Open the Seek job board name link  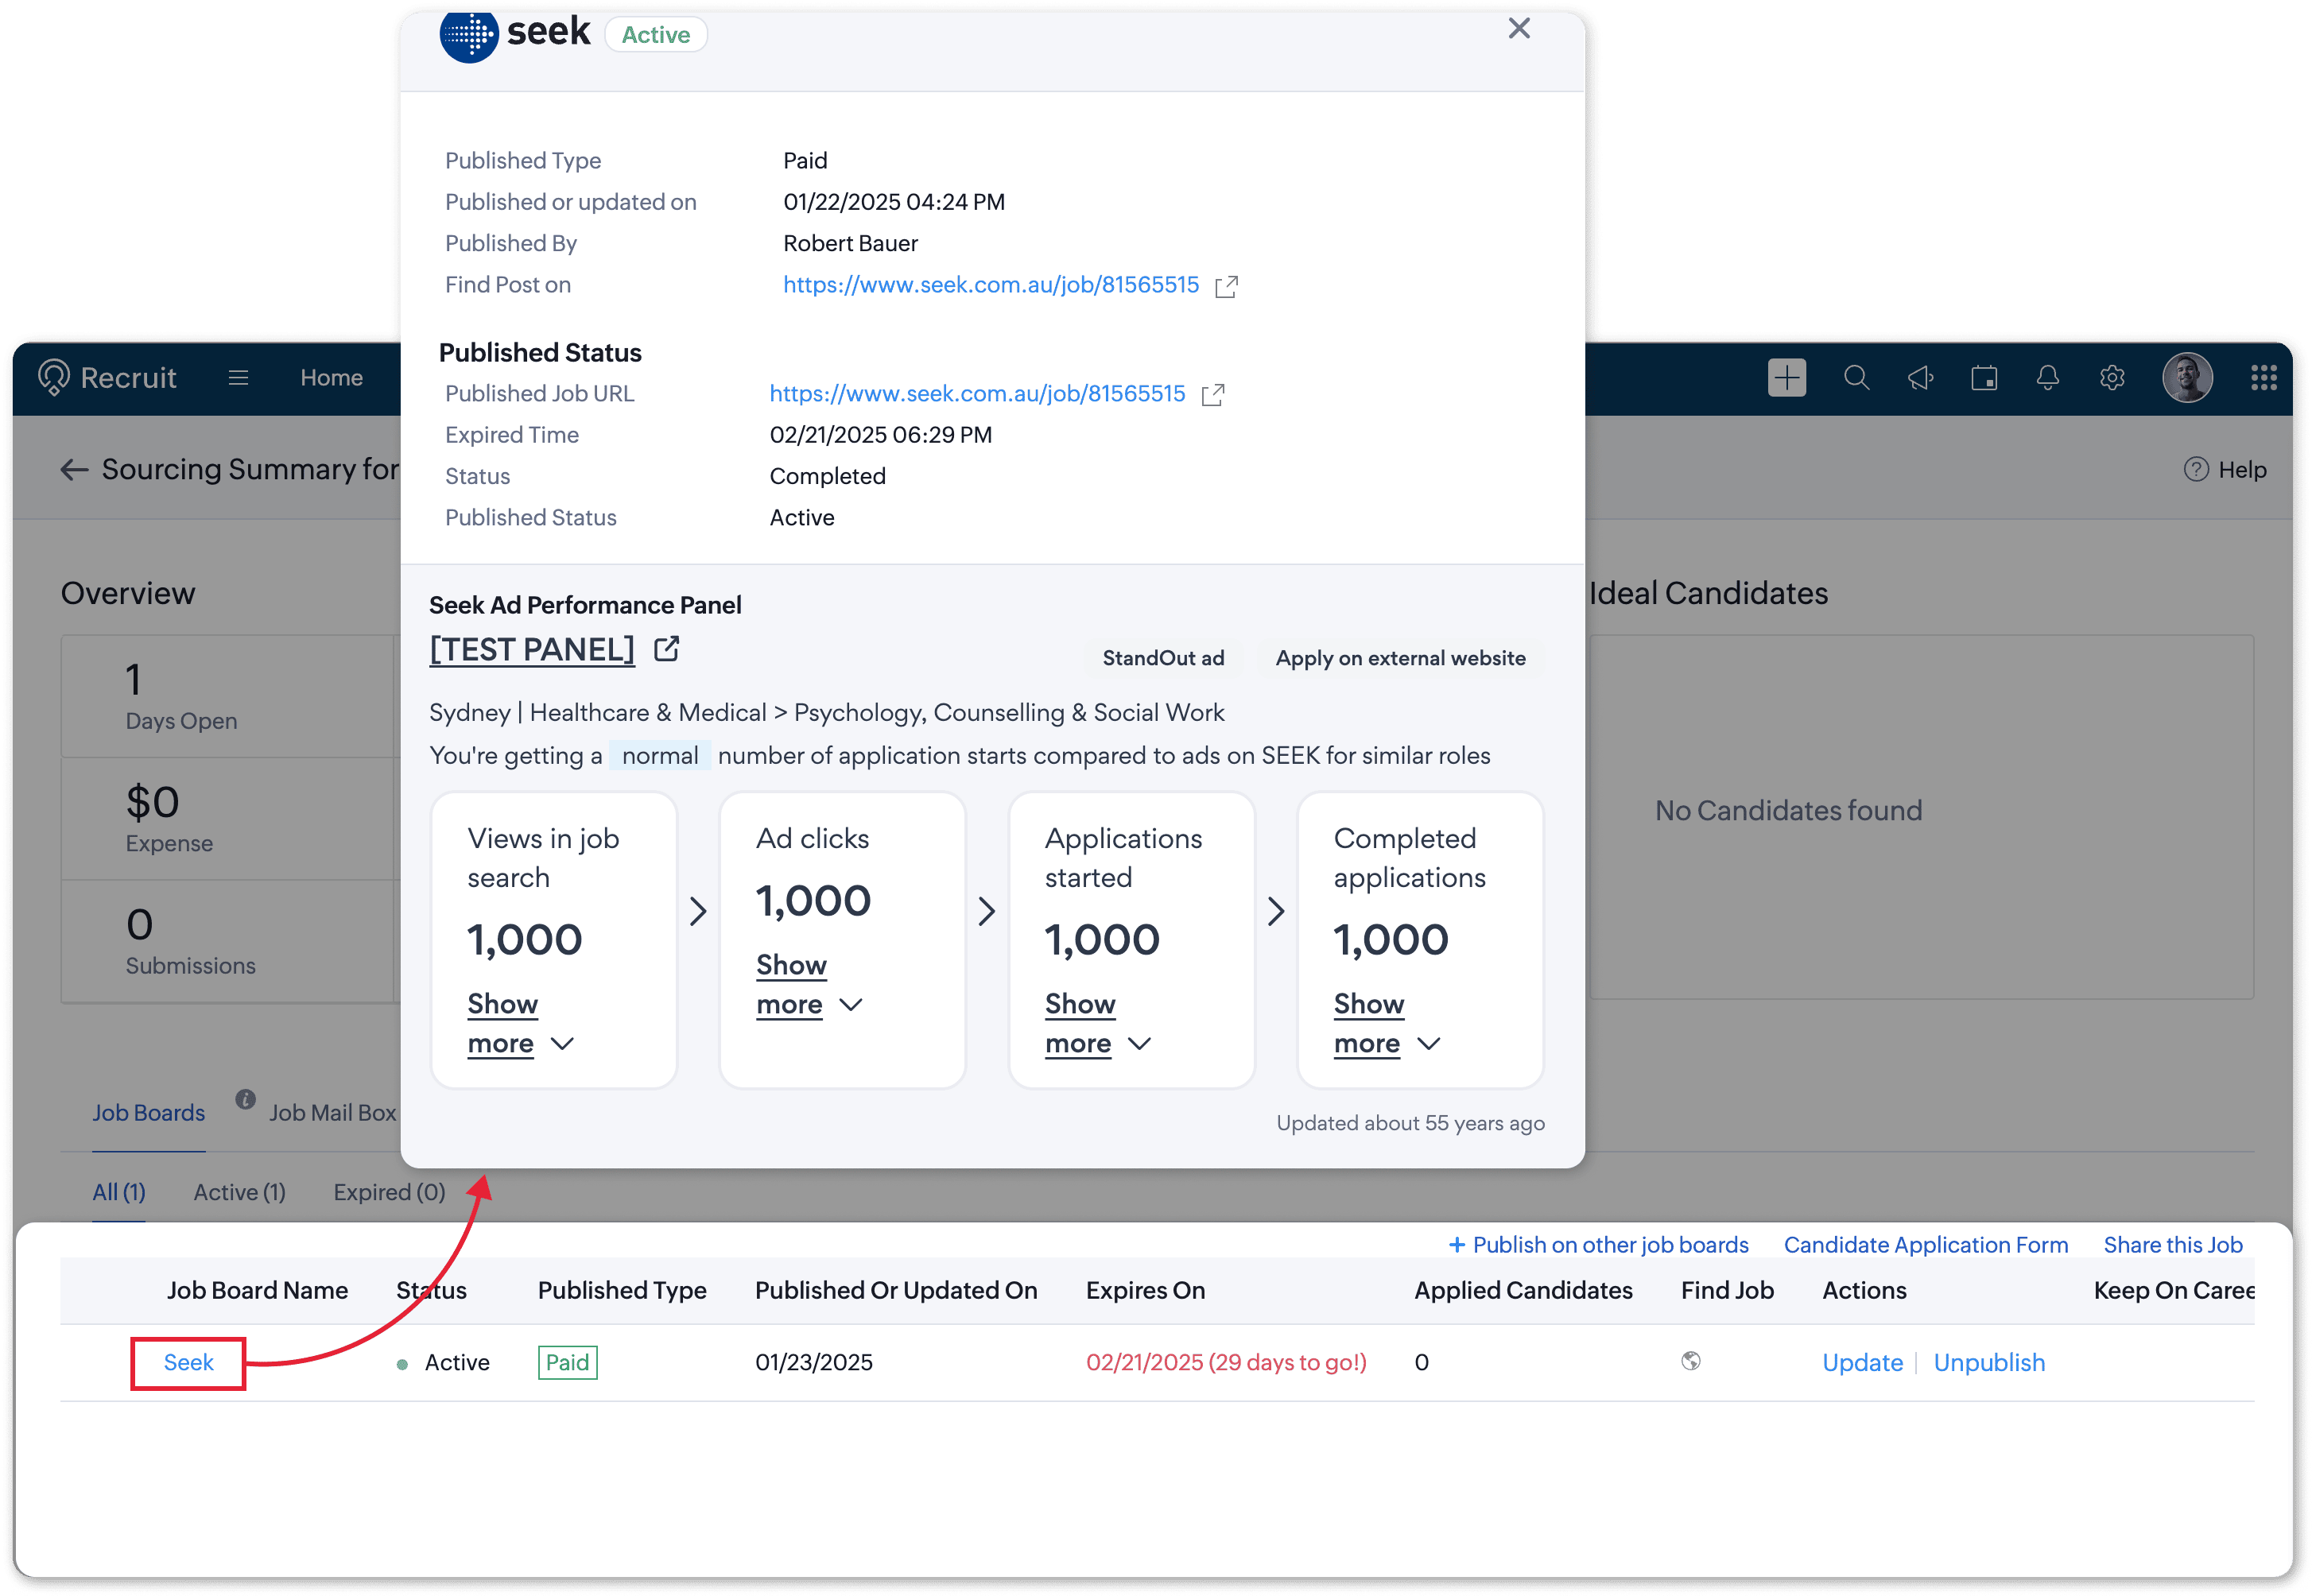tap(188, 1363)
